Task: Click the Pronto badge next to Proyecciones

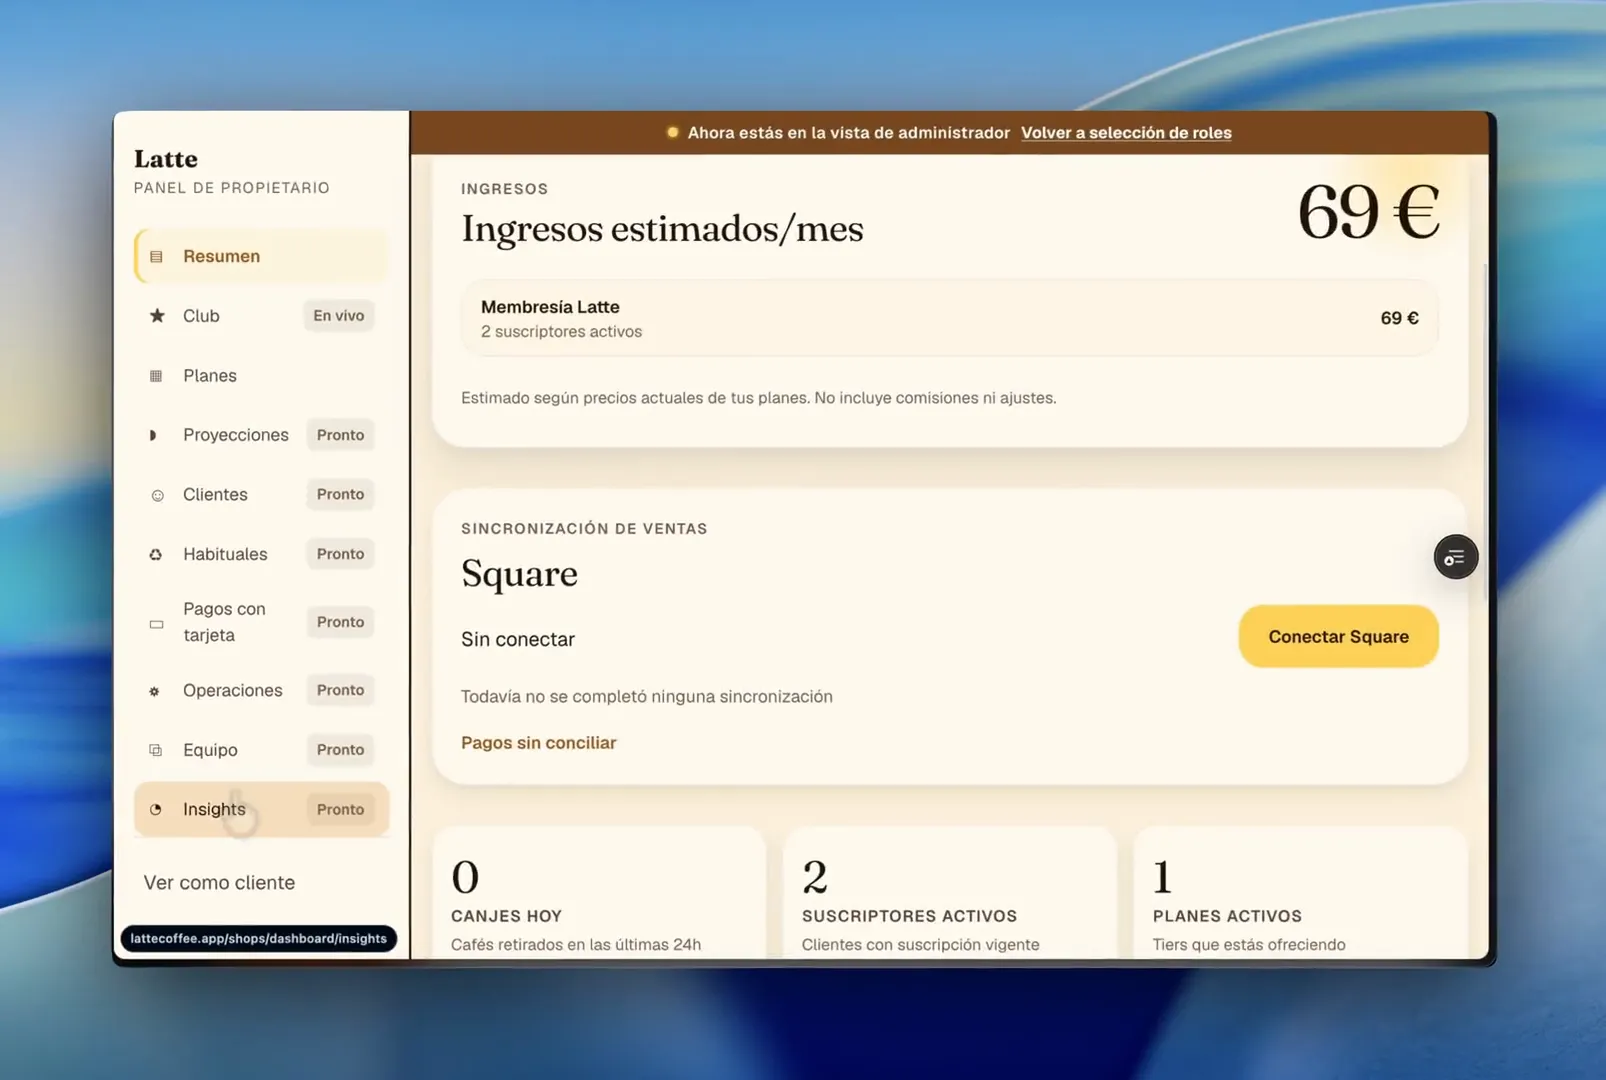Action: [340, 435]
